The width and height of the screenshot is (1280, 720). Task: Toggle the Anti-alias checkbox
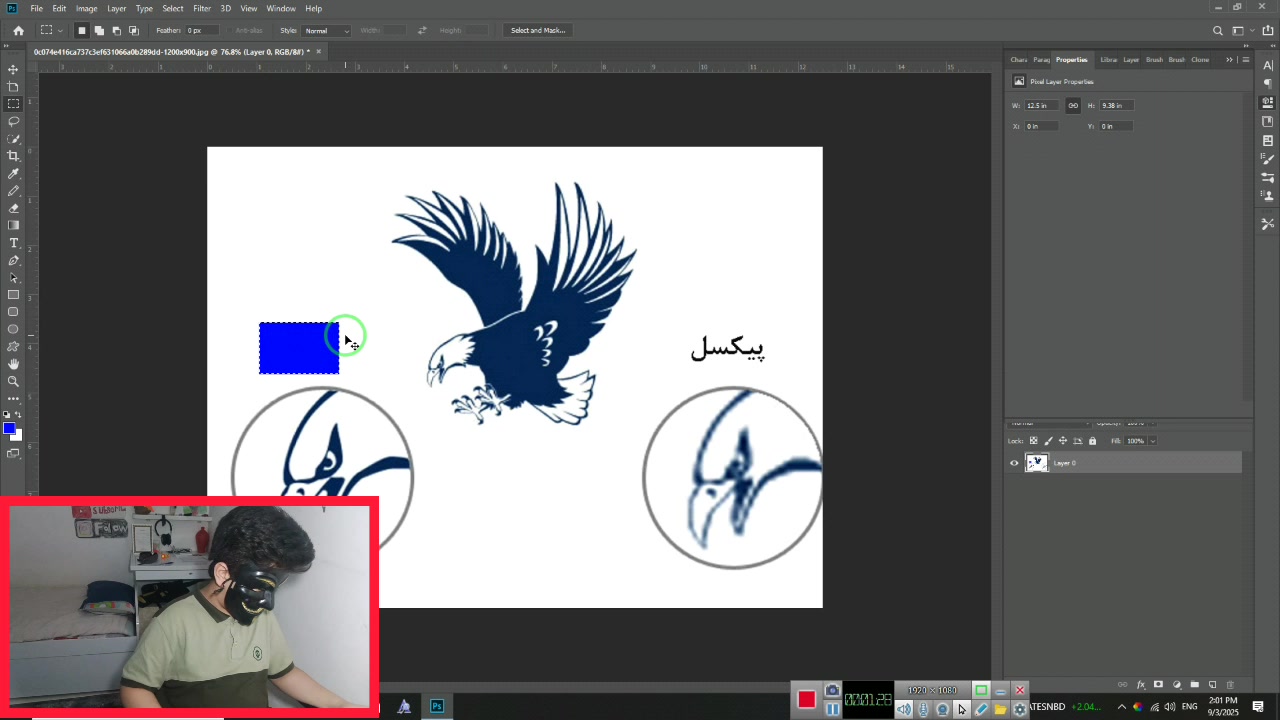click(229, 31)
